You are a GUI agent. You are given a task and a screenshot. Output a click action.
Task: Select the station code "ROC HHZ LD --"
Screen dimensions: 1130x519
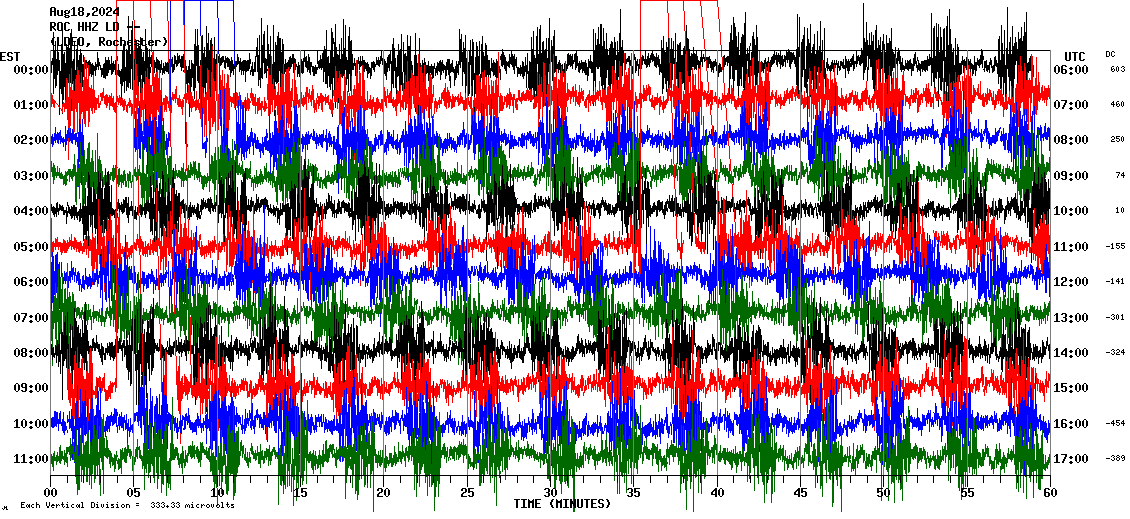click(95, 27)
